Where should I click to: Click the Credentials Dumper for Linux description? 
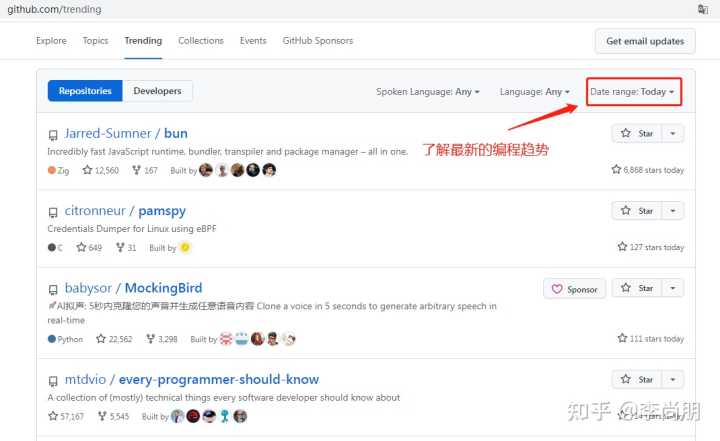[132, 229]
